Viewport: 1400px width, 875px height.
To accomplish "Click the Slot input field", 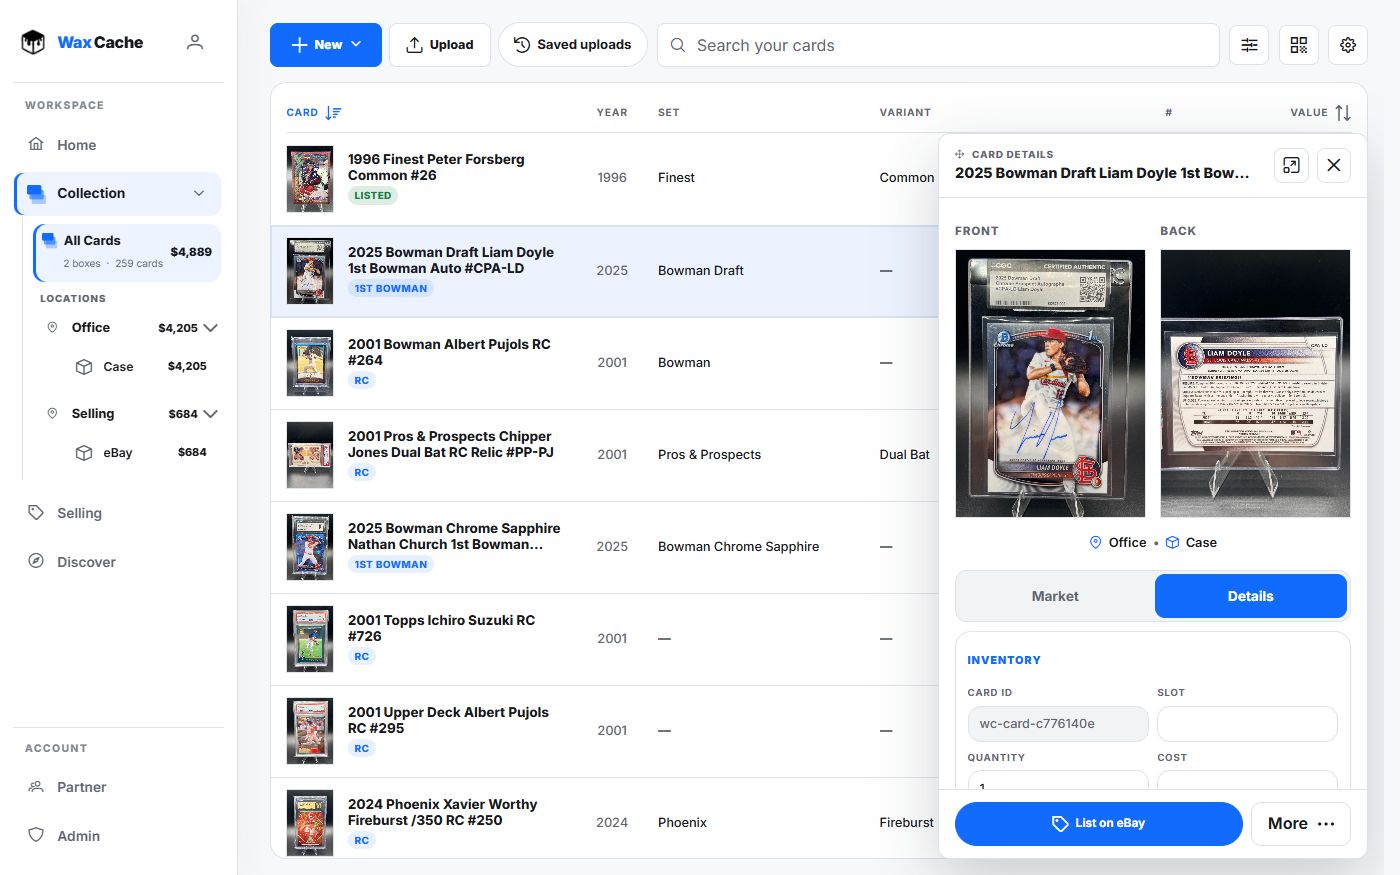I will coord(1247,724).
